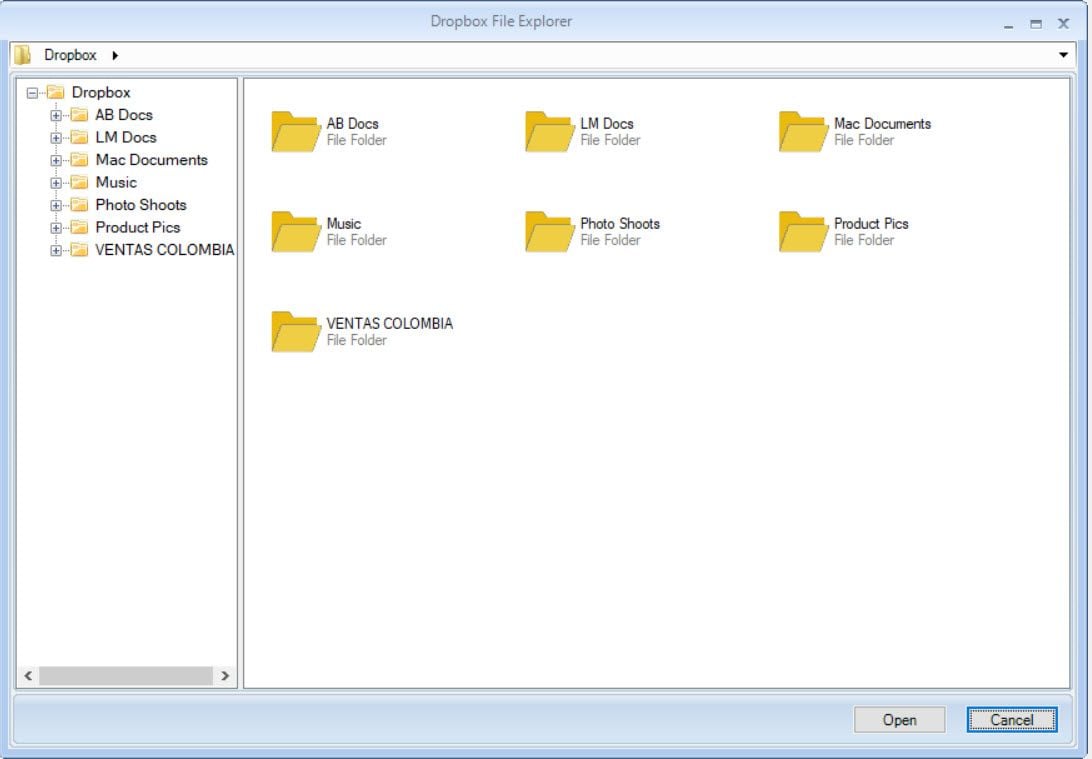Viewport: 1092px width, 759px height.
Task: Click the Open button
Action: tap(899, 720)
